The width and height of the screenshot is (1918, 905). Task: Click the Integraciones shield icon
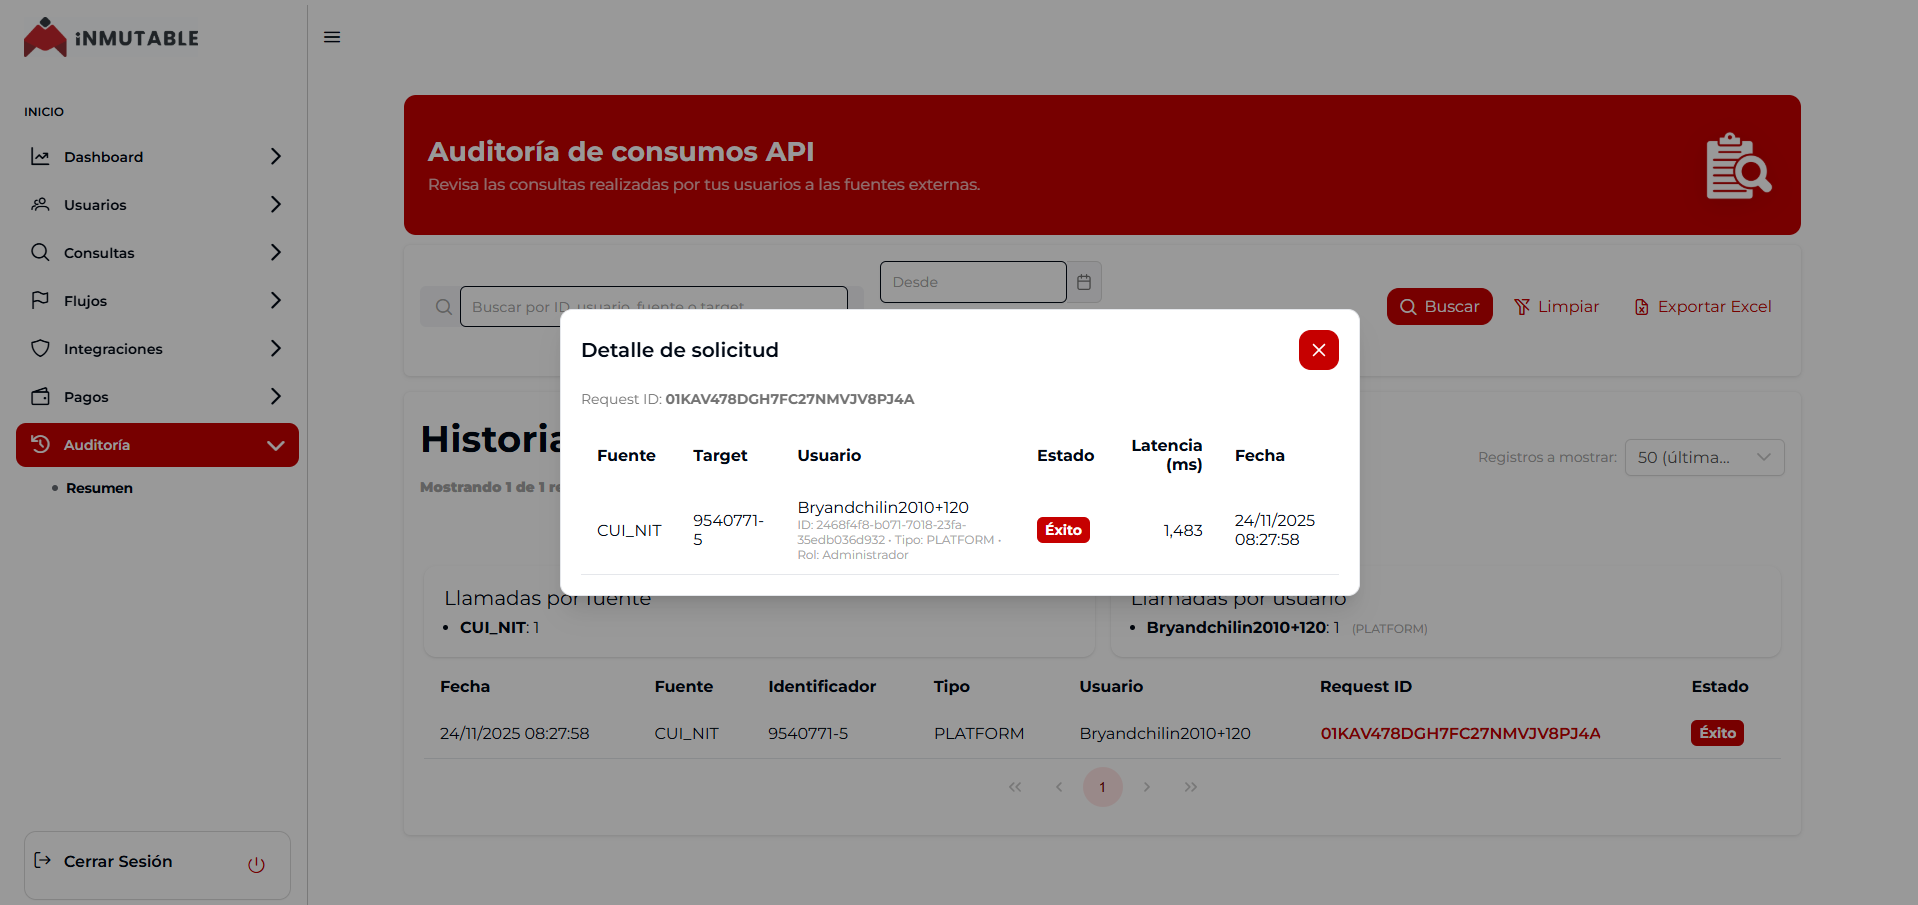point(40,348)
